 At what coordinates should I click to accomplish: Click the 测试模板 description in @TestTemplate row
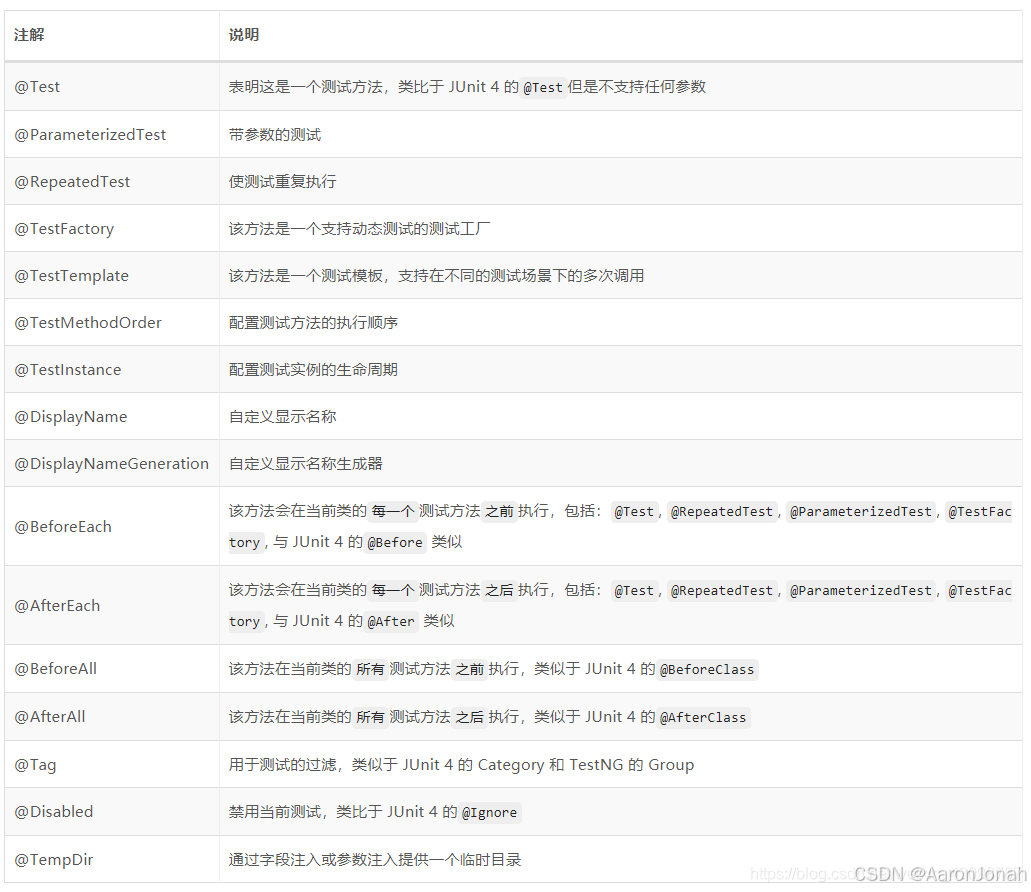pos(436,276)
